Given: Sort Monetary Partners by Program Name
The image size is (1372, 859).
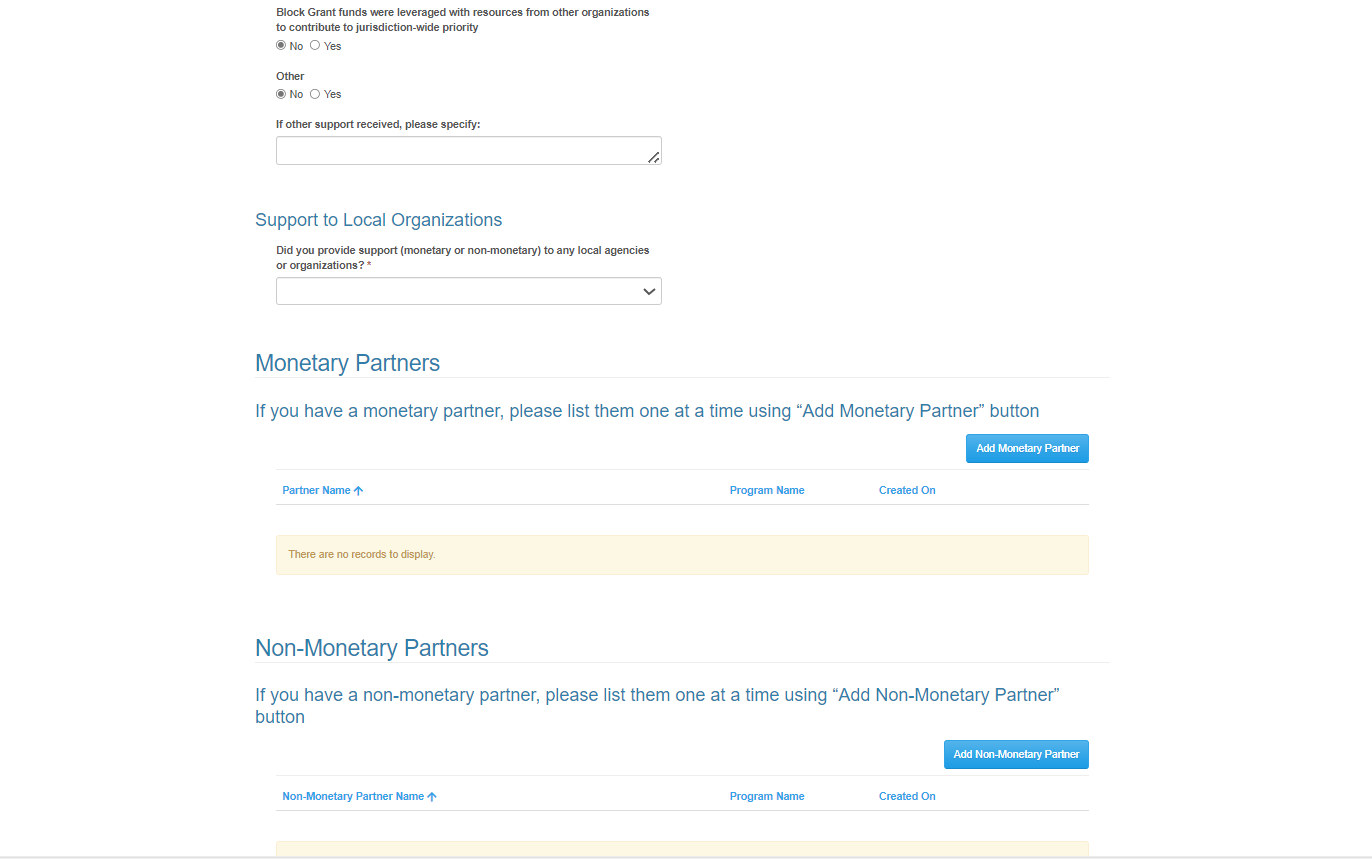Looking at the screenshot, I should [x=767, y=491].
